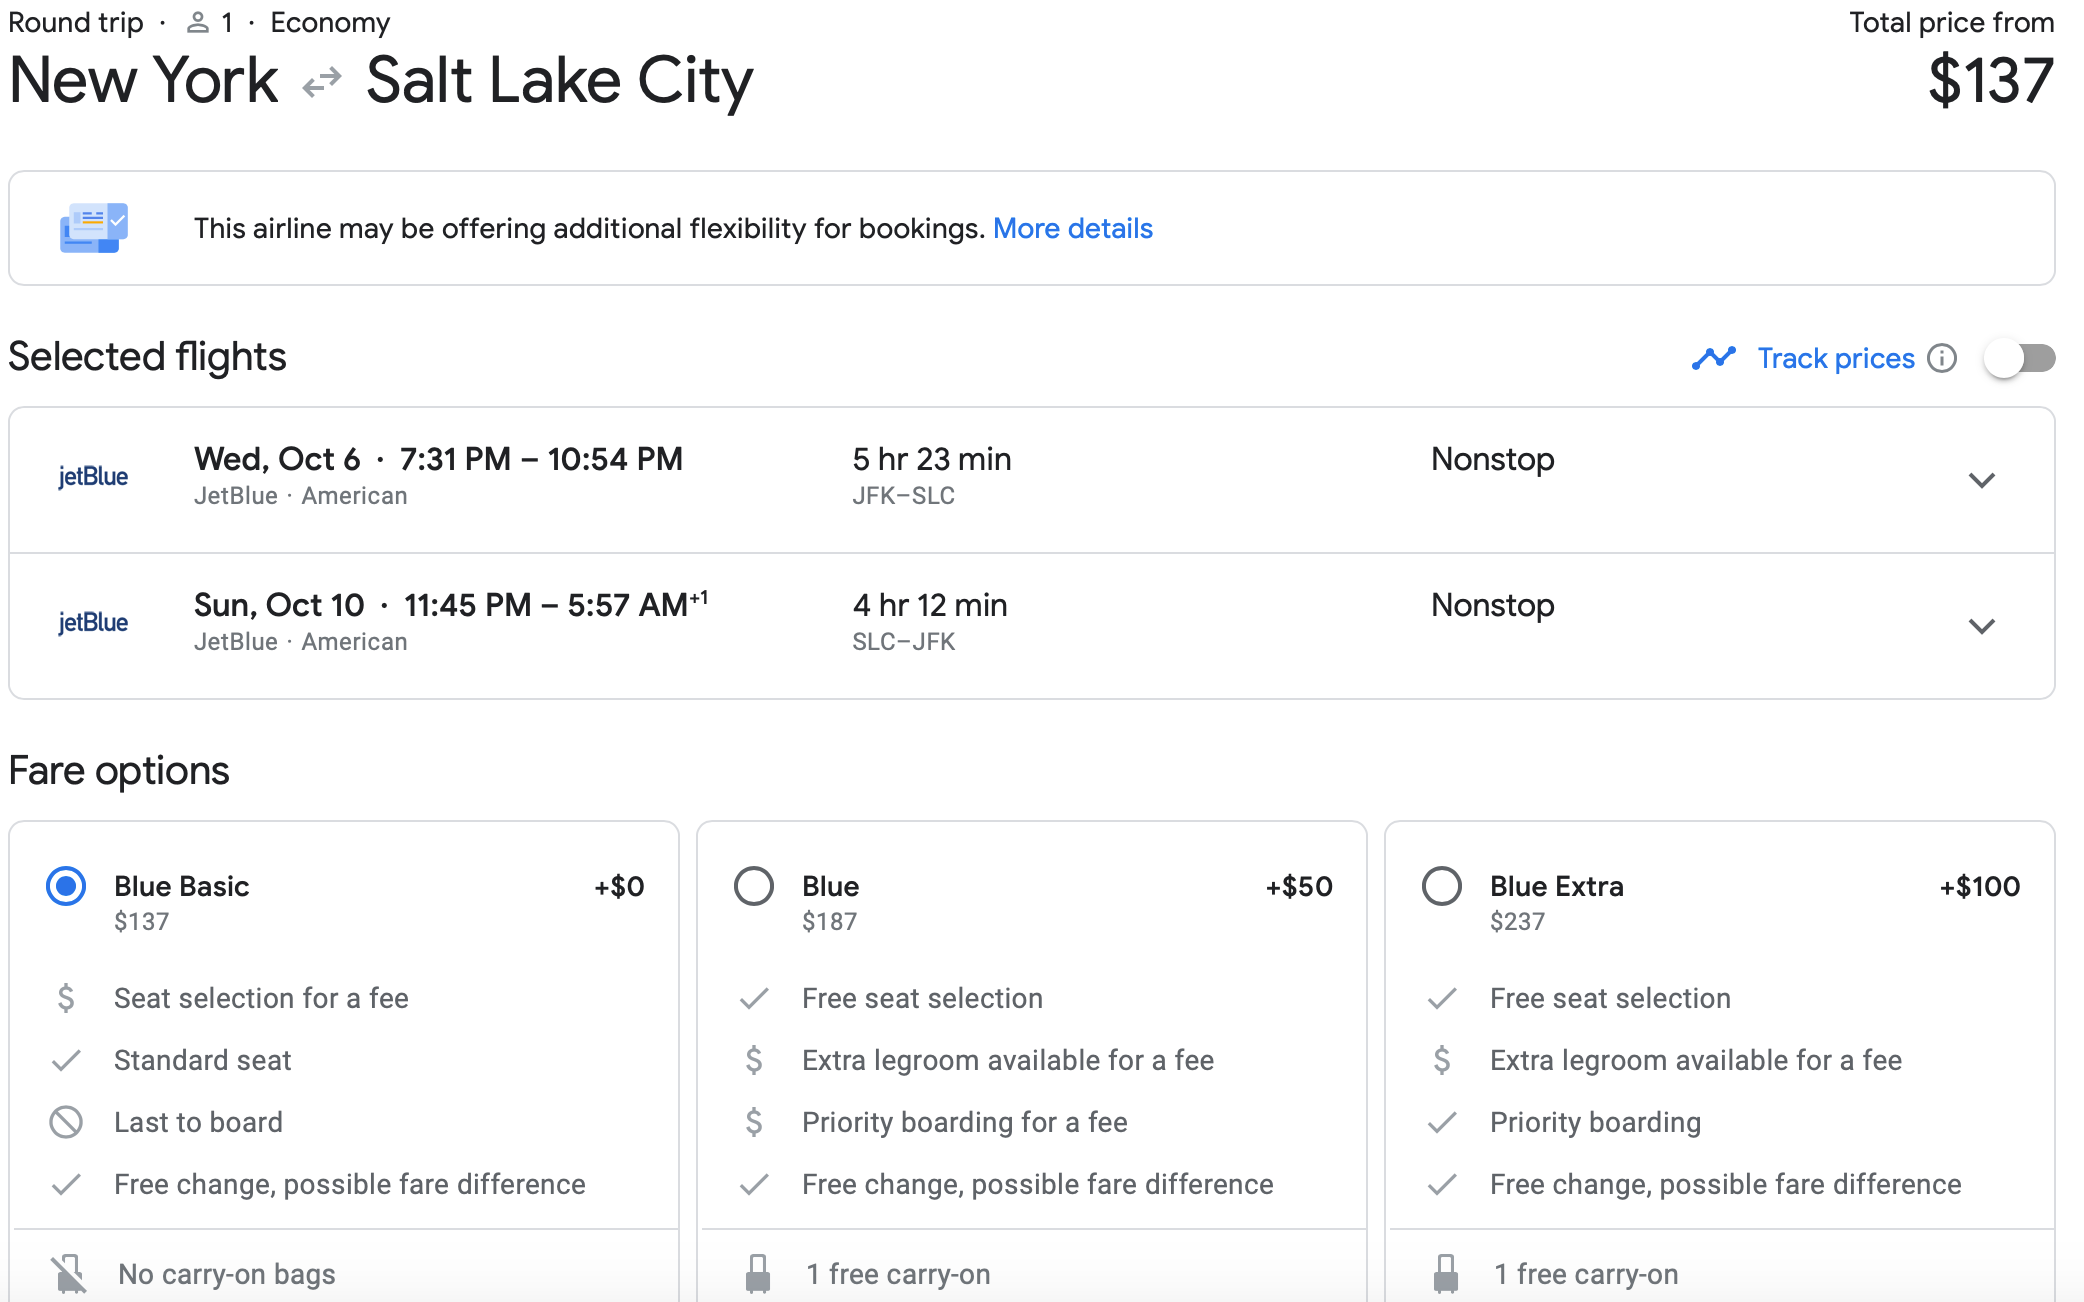Click the Blue fare $187 price text
Screen dimensions: 2084x1302
pos(829,922)
